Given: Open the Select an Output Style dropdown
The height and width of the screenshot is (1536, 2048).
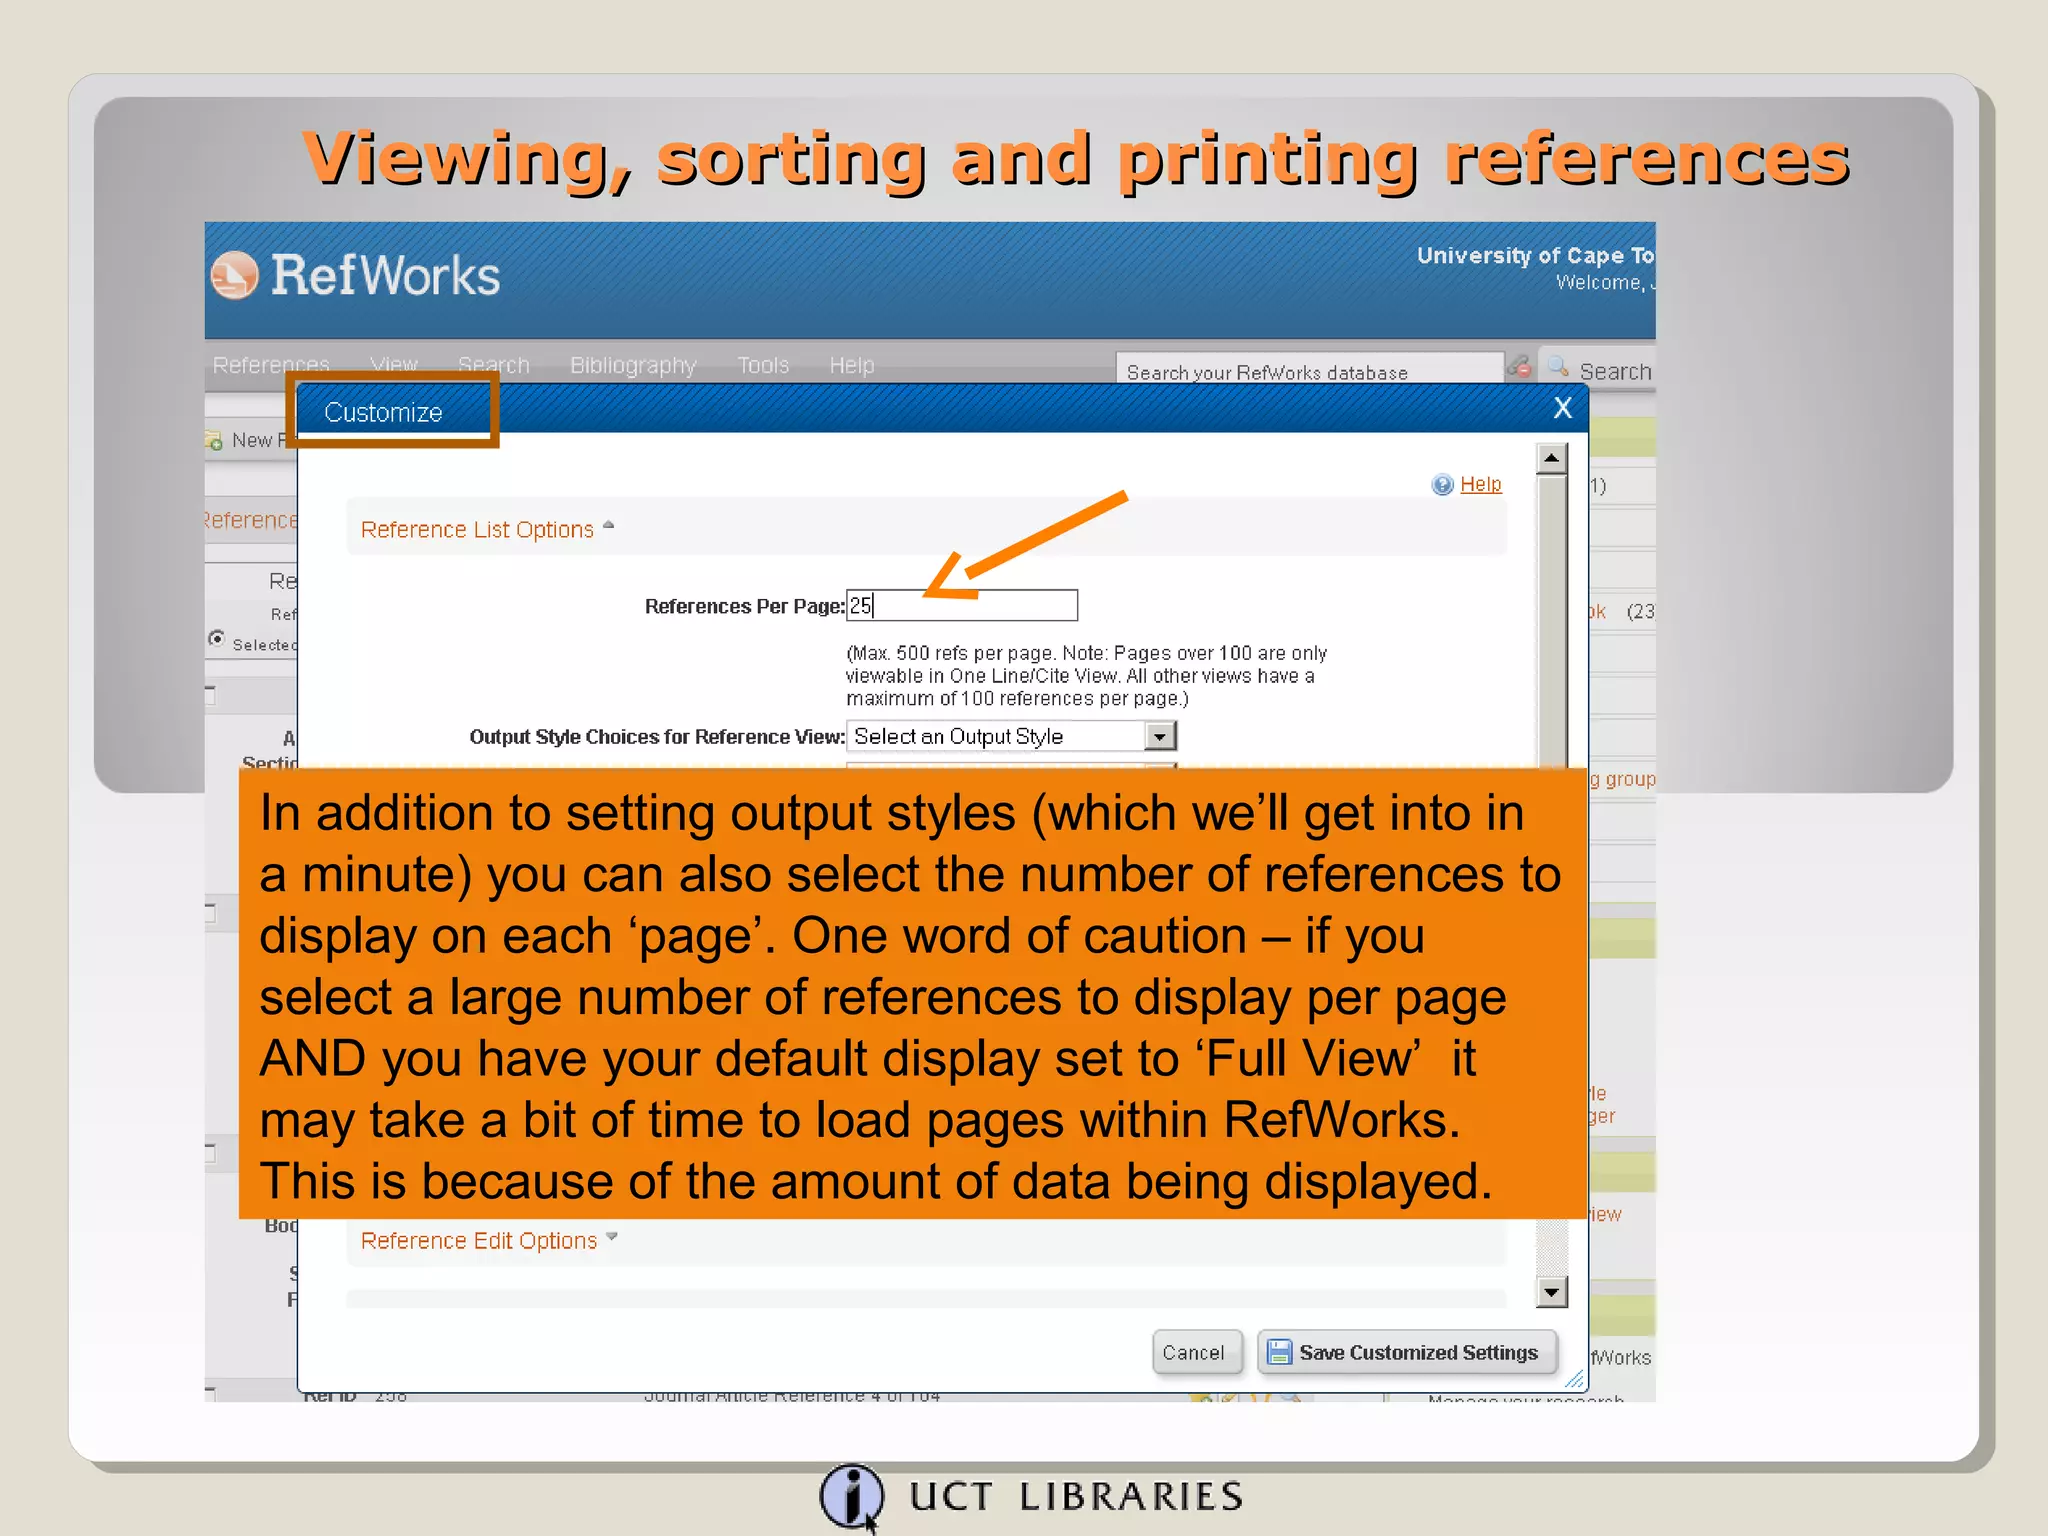Looking at the screenshot, I should pos(1011,736).
